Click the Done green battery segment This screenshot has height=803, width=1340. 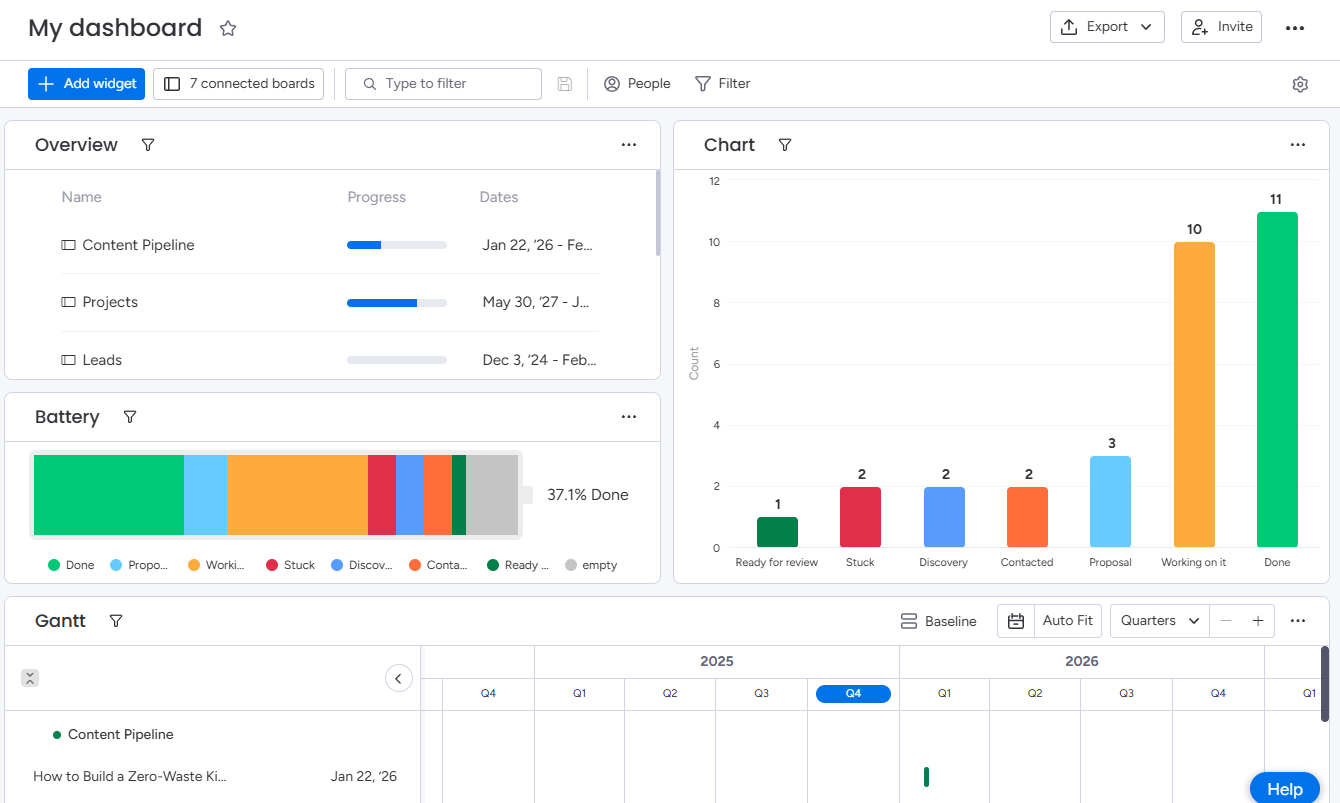click(x=109, y=495)
